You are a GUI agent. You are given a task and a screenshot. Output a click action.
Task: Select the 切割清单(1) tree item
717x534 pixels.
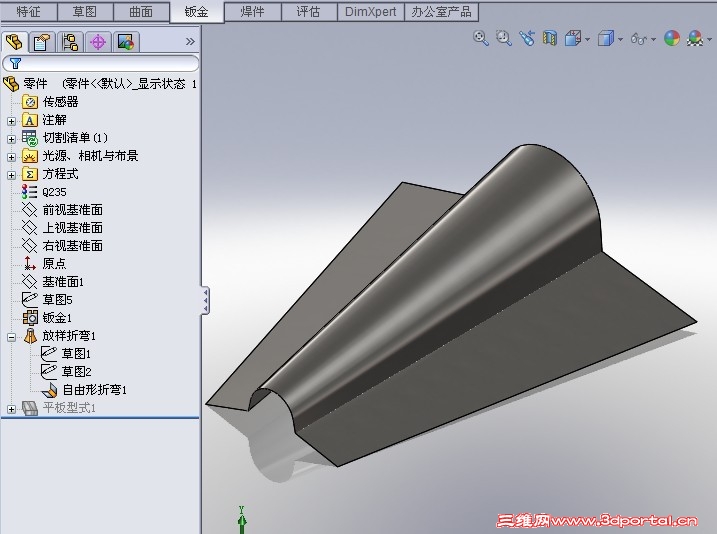coord(75,138)
